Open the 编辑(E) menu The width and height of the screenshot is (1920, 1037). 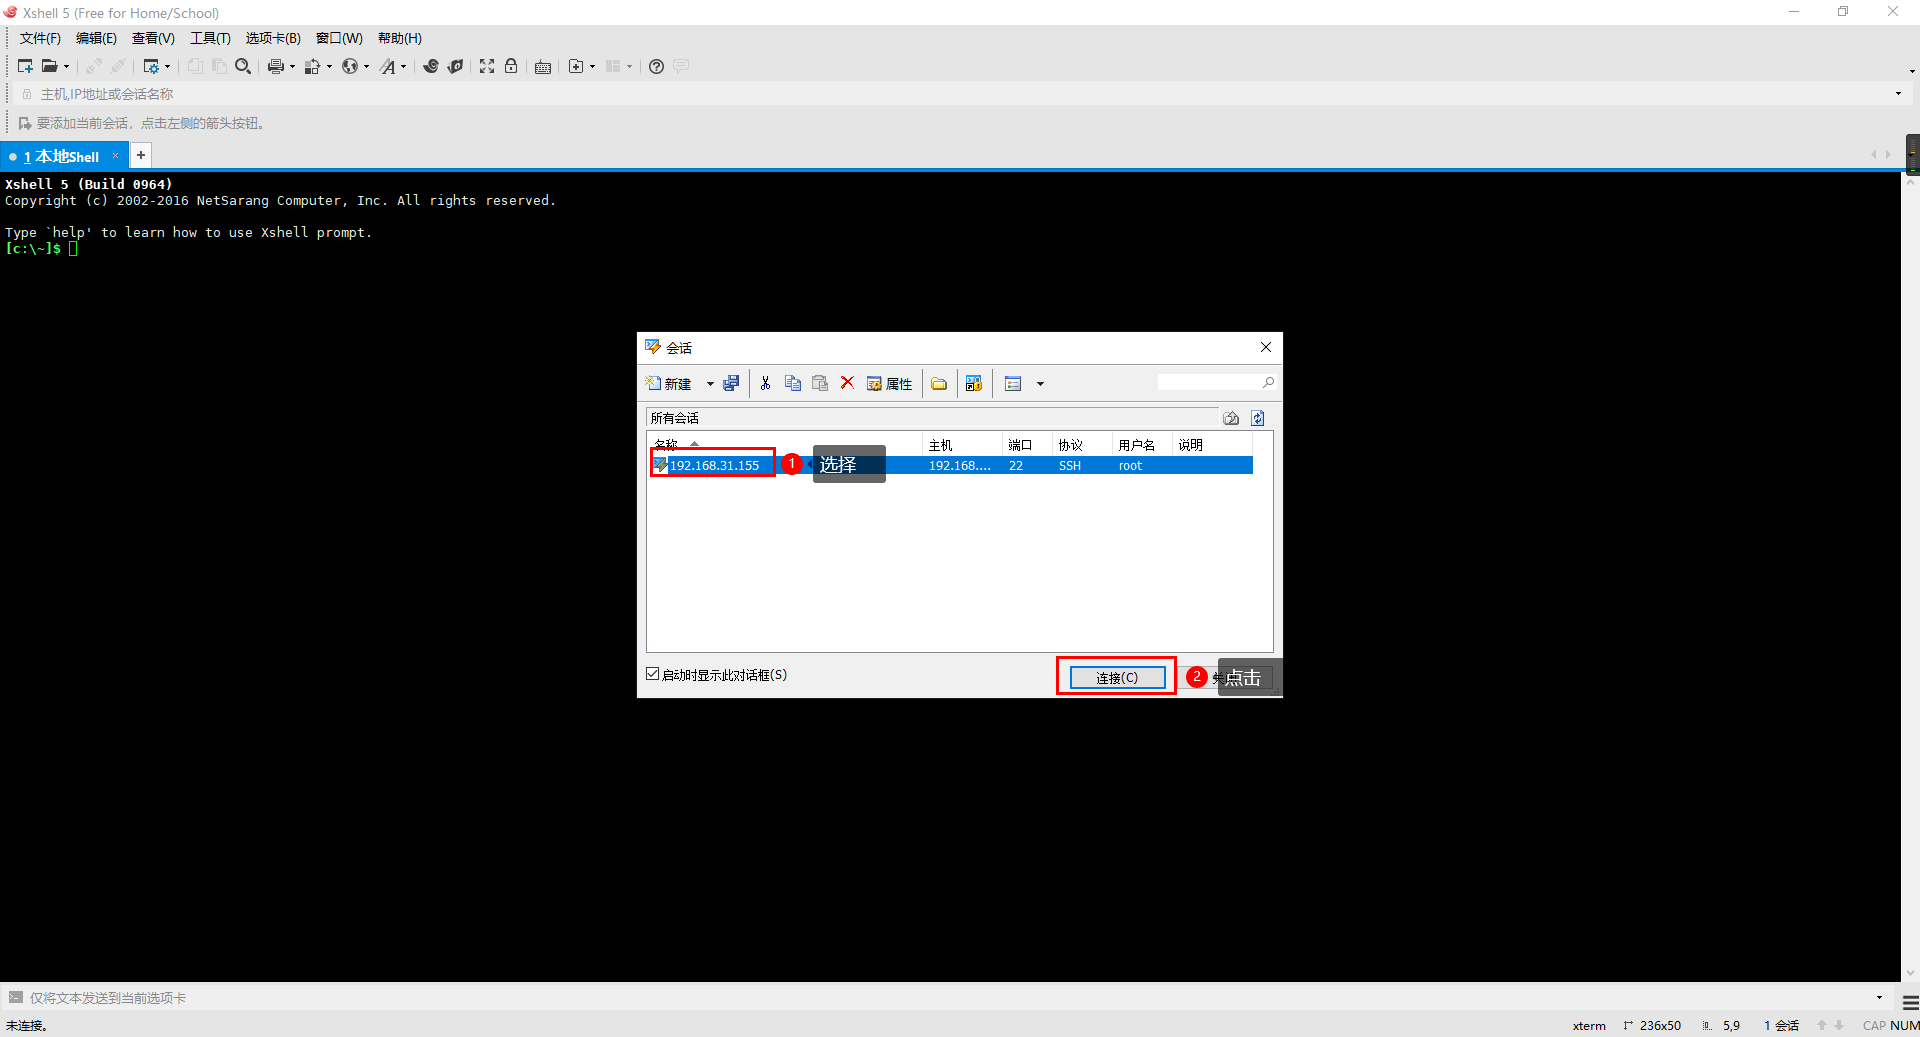pyautogui.click(x=96, y=38)
